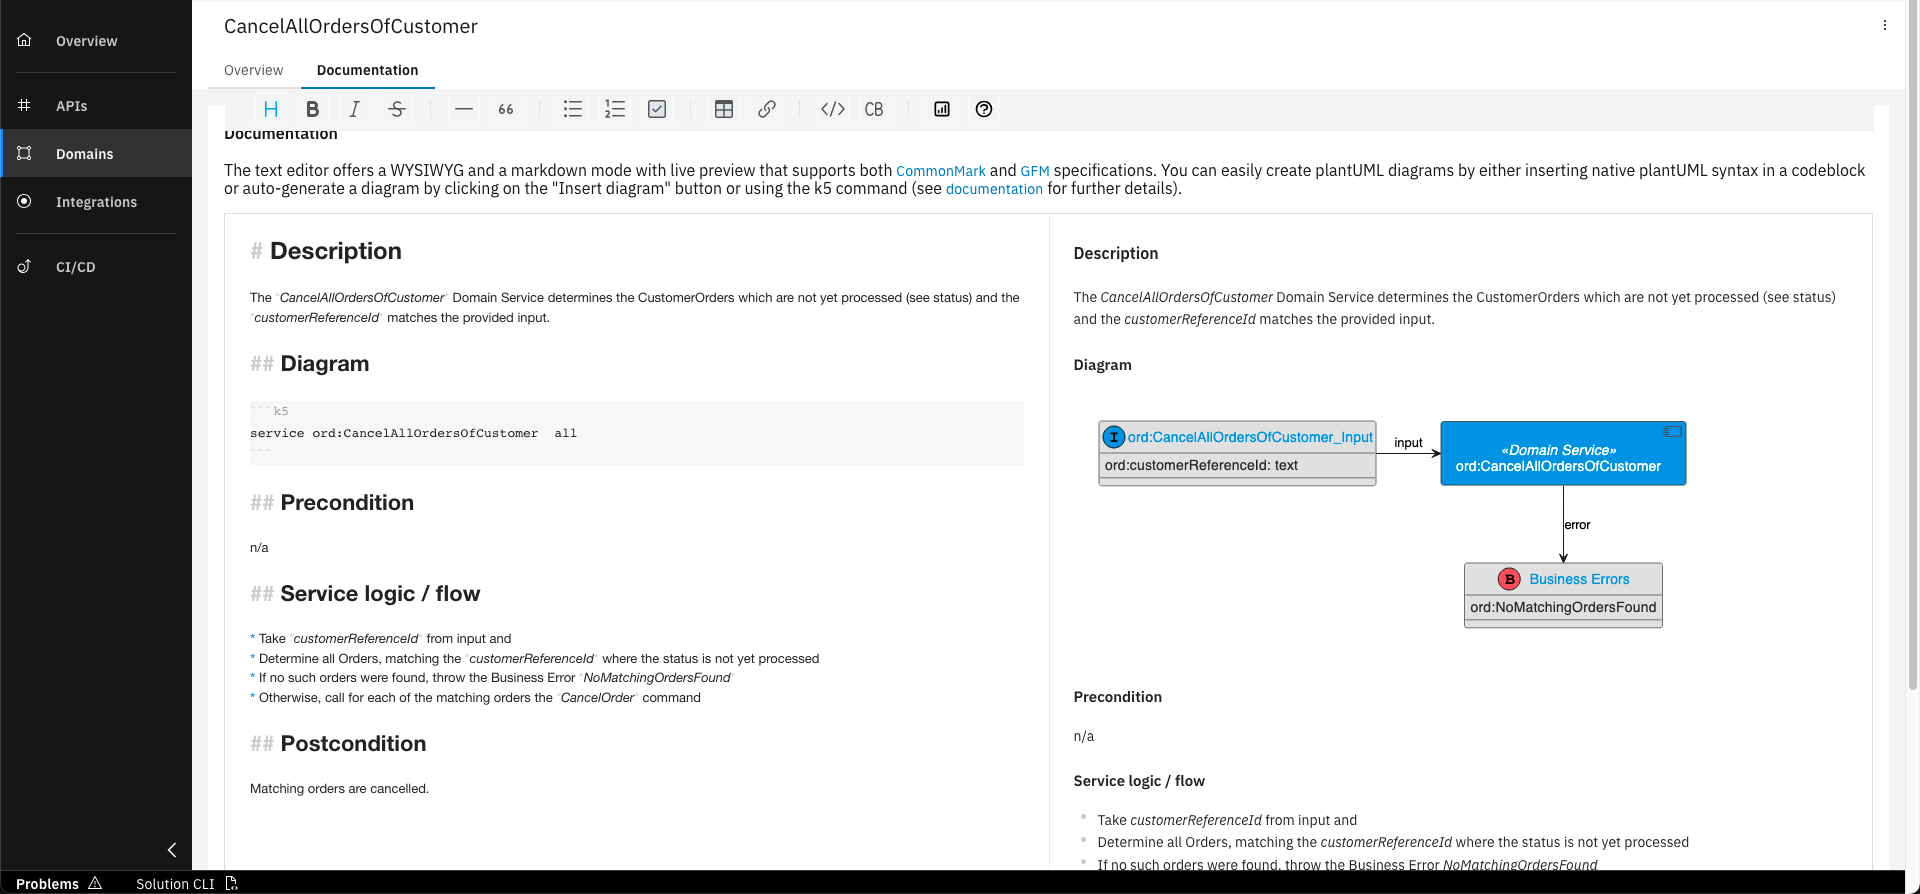Insert a hyperlink
The height and width of the screenshot is (894, 1920).
click(x=767, y=109)
